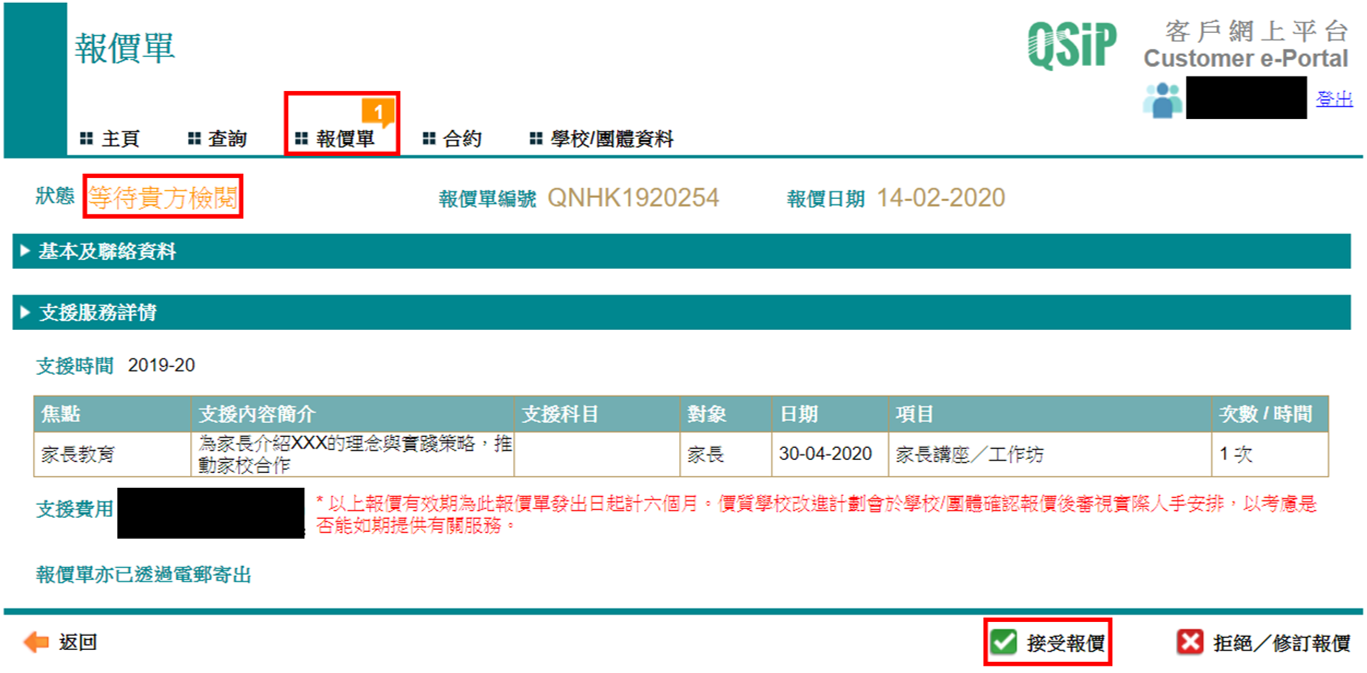The height and width of the screenshot is (673, 1367).
Task: Click the 家長教育 focus cell
Action: (x=112, y=454)
